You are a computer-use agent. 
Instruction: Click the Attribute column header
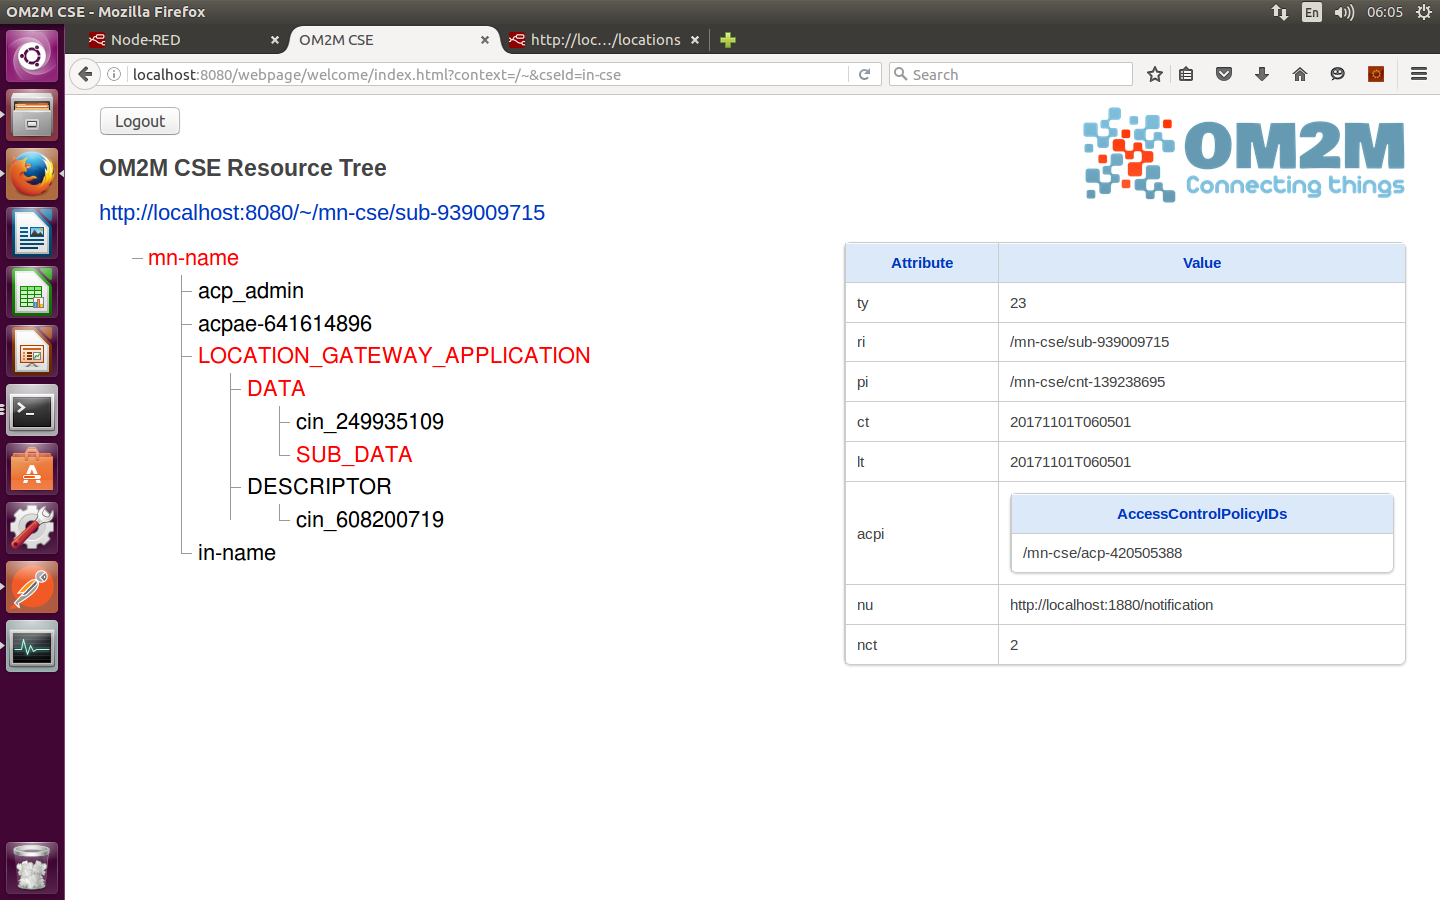click(922, 263)
